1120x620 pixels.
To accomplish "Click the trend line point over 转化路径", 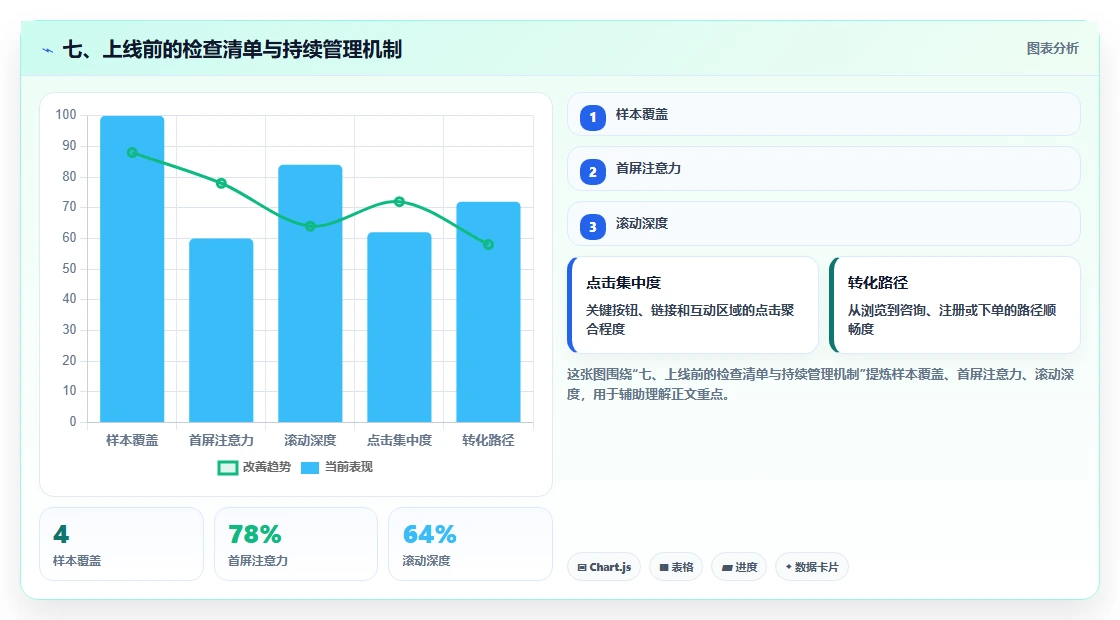I will (x=489, y=245).
